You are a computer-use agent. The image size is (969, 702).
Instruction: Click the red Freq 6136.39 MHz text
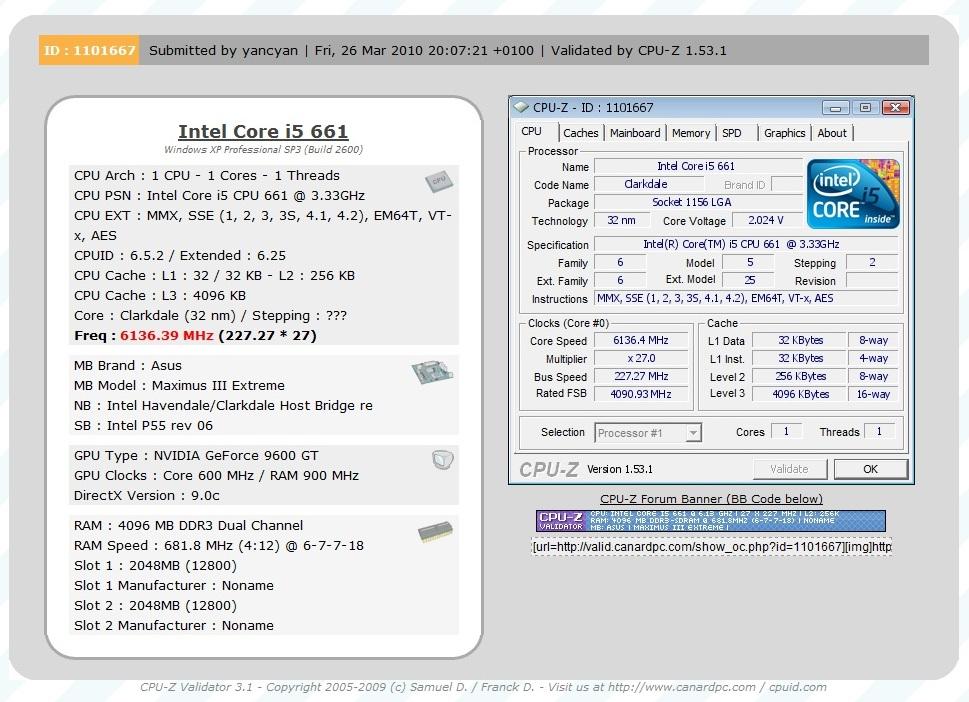click(x=167, y=336)
